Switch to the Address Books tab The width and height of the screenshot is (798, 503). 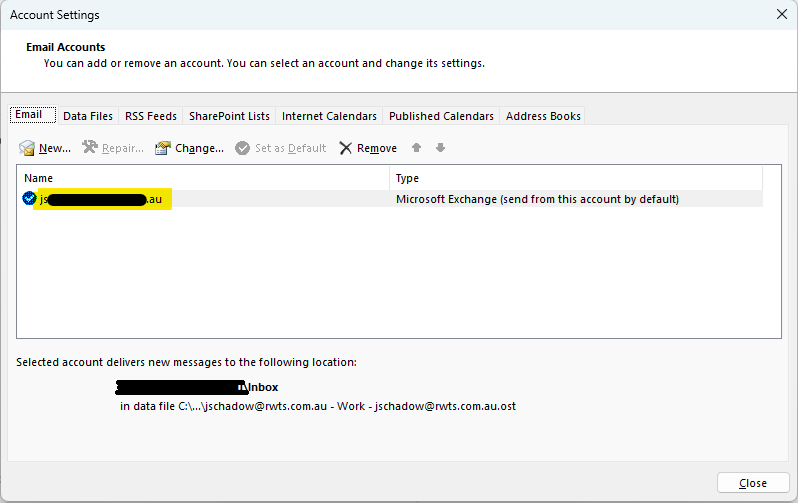tap(543, 116)
